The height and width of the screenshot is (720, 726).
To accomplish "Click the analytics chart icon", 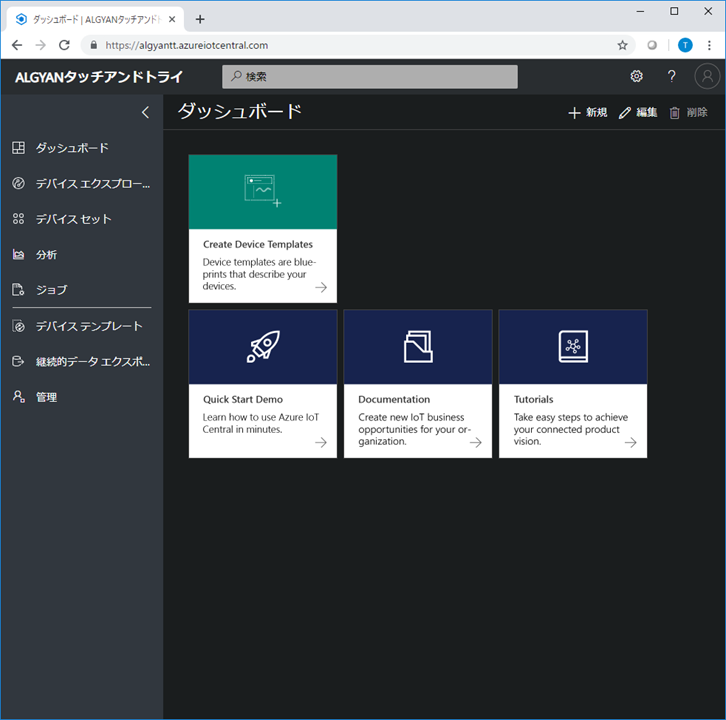I will (x=19, y=255).
